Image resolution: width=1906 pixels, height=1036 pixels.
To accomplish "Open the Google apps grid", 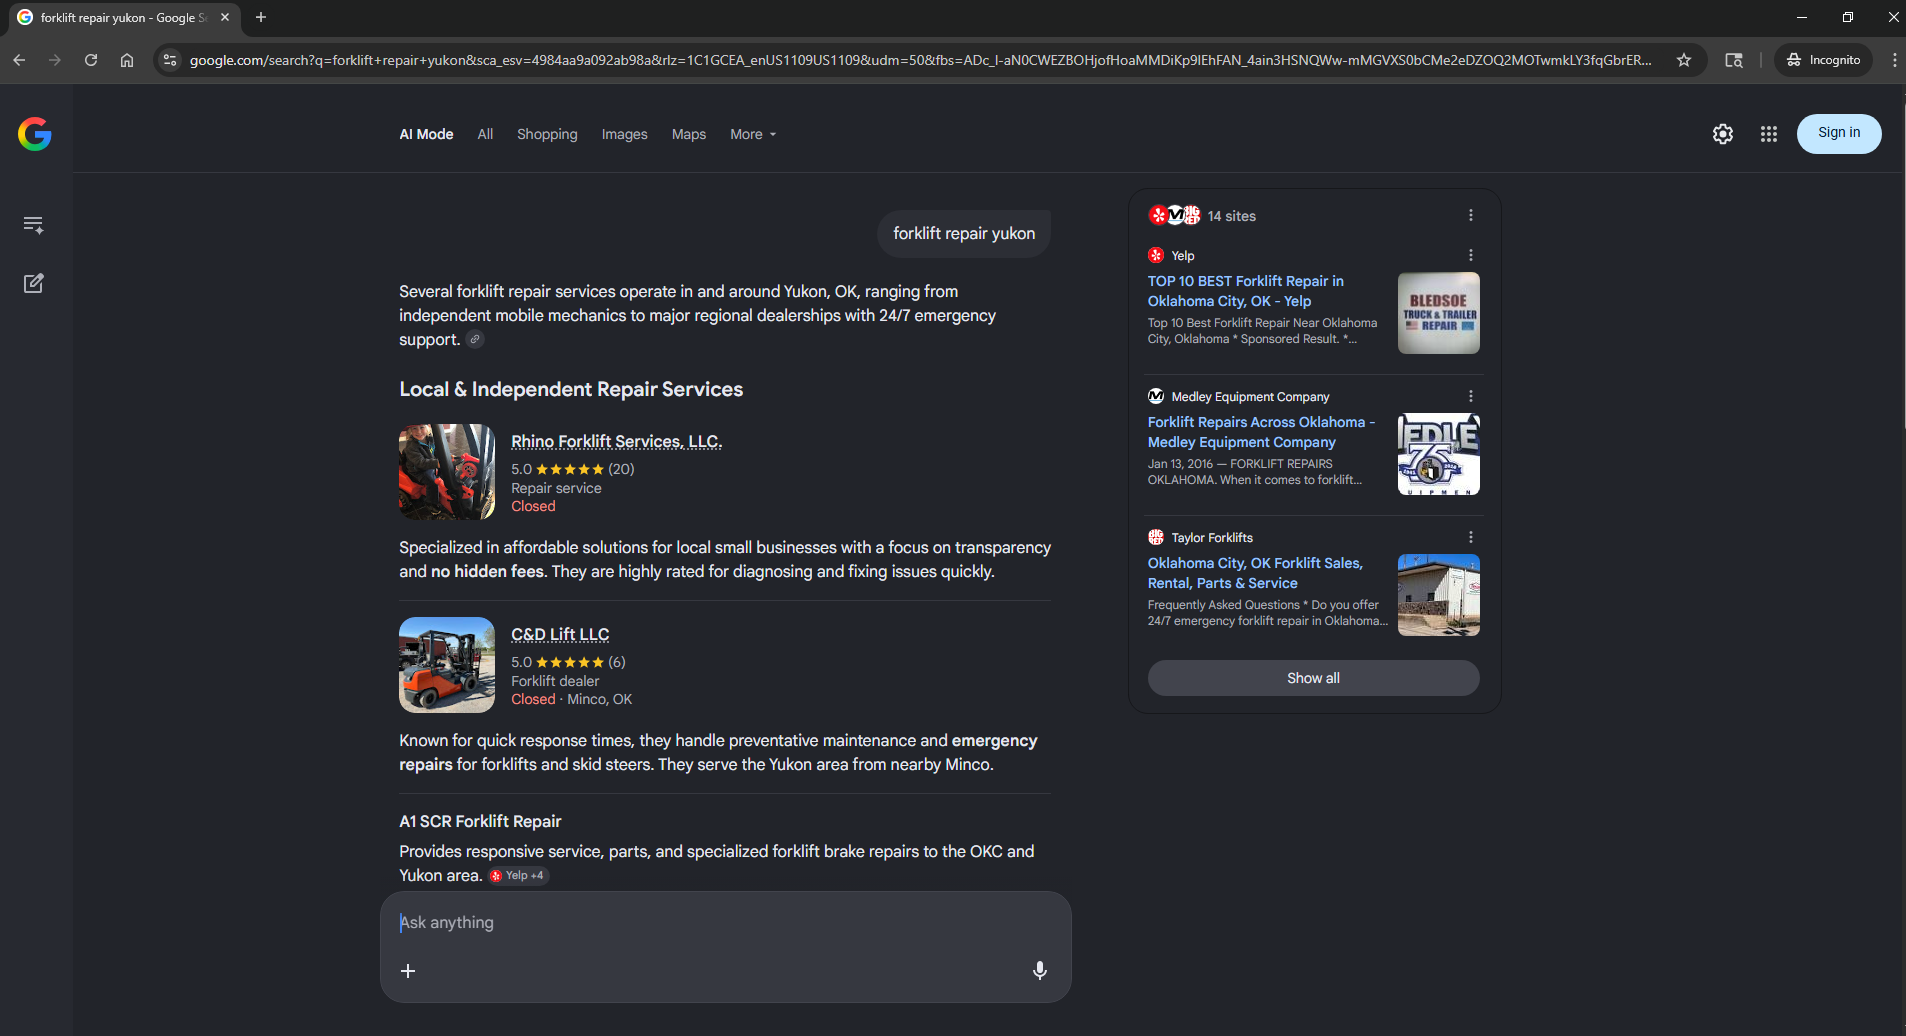I will (1768, 134).
